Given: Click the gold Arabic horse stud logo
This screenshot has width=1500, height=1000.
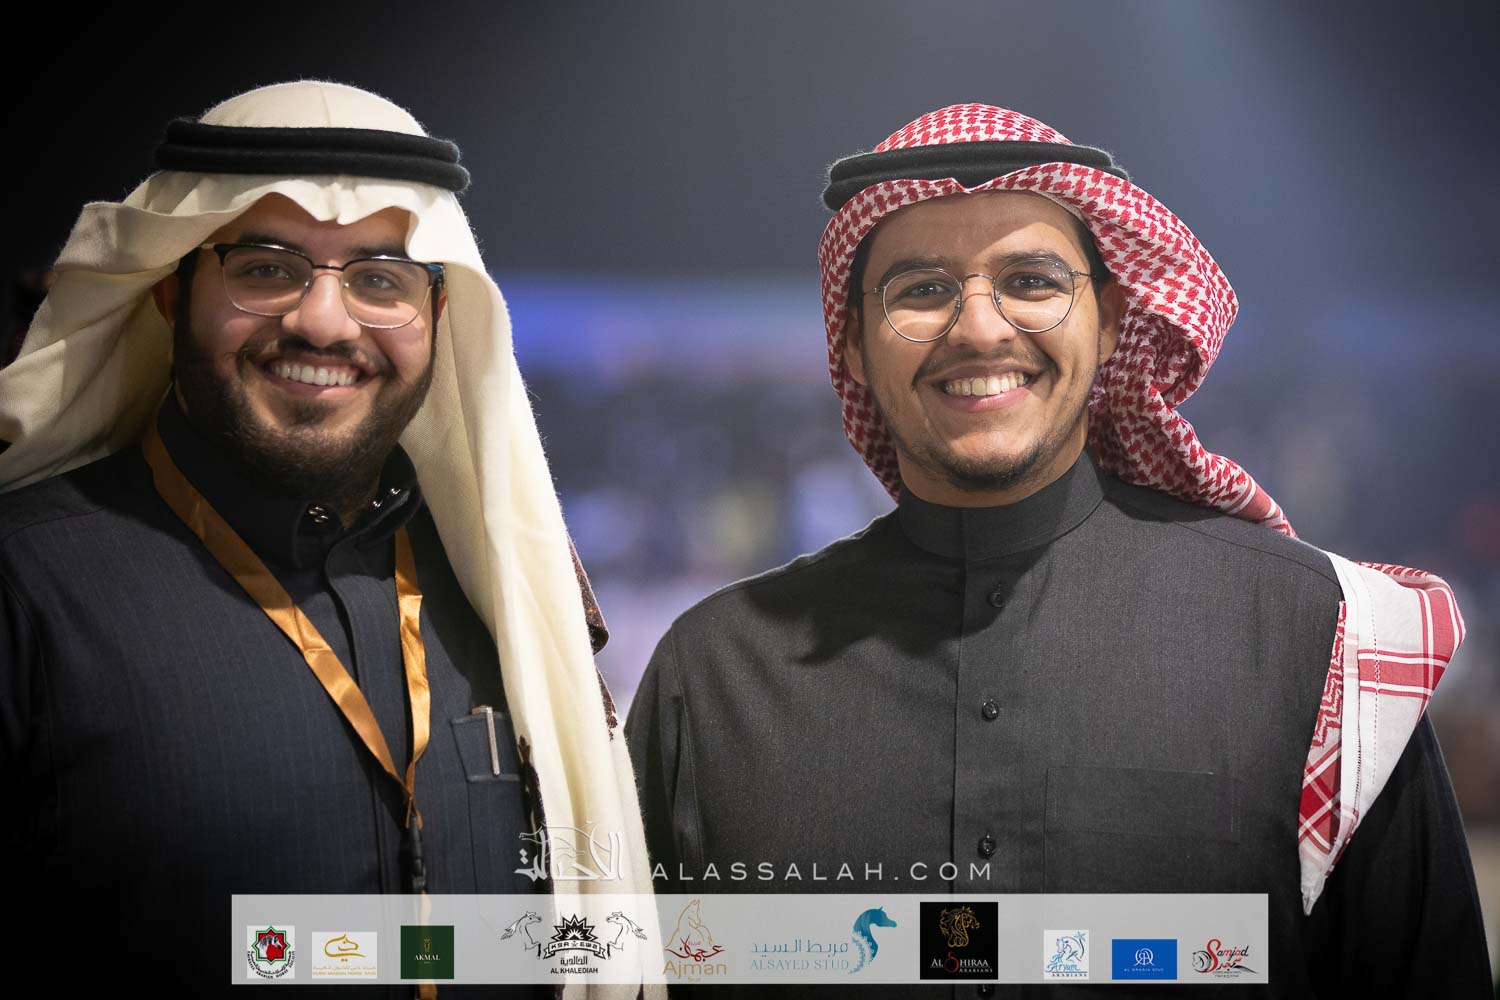Looking at the screenshot, I should (344, 951).
